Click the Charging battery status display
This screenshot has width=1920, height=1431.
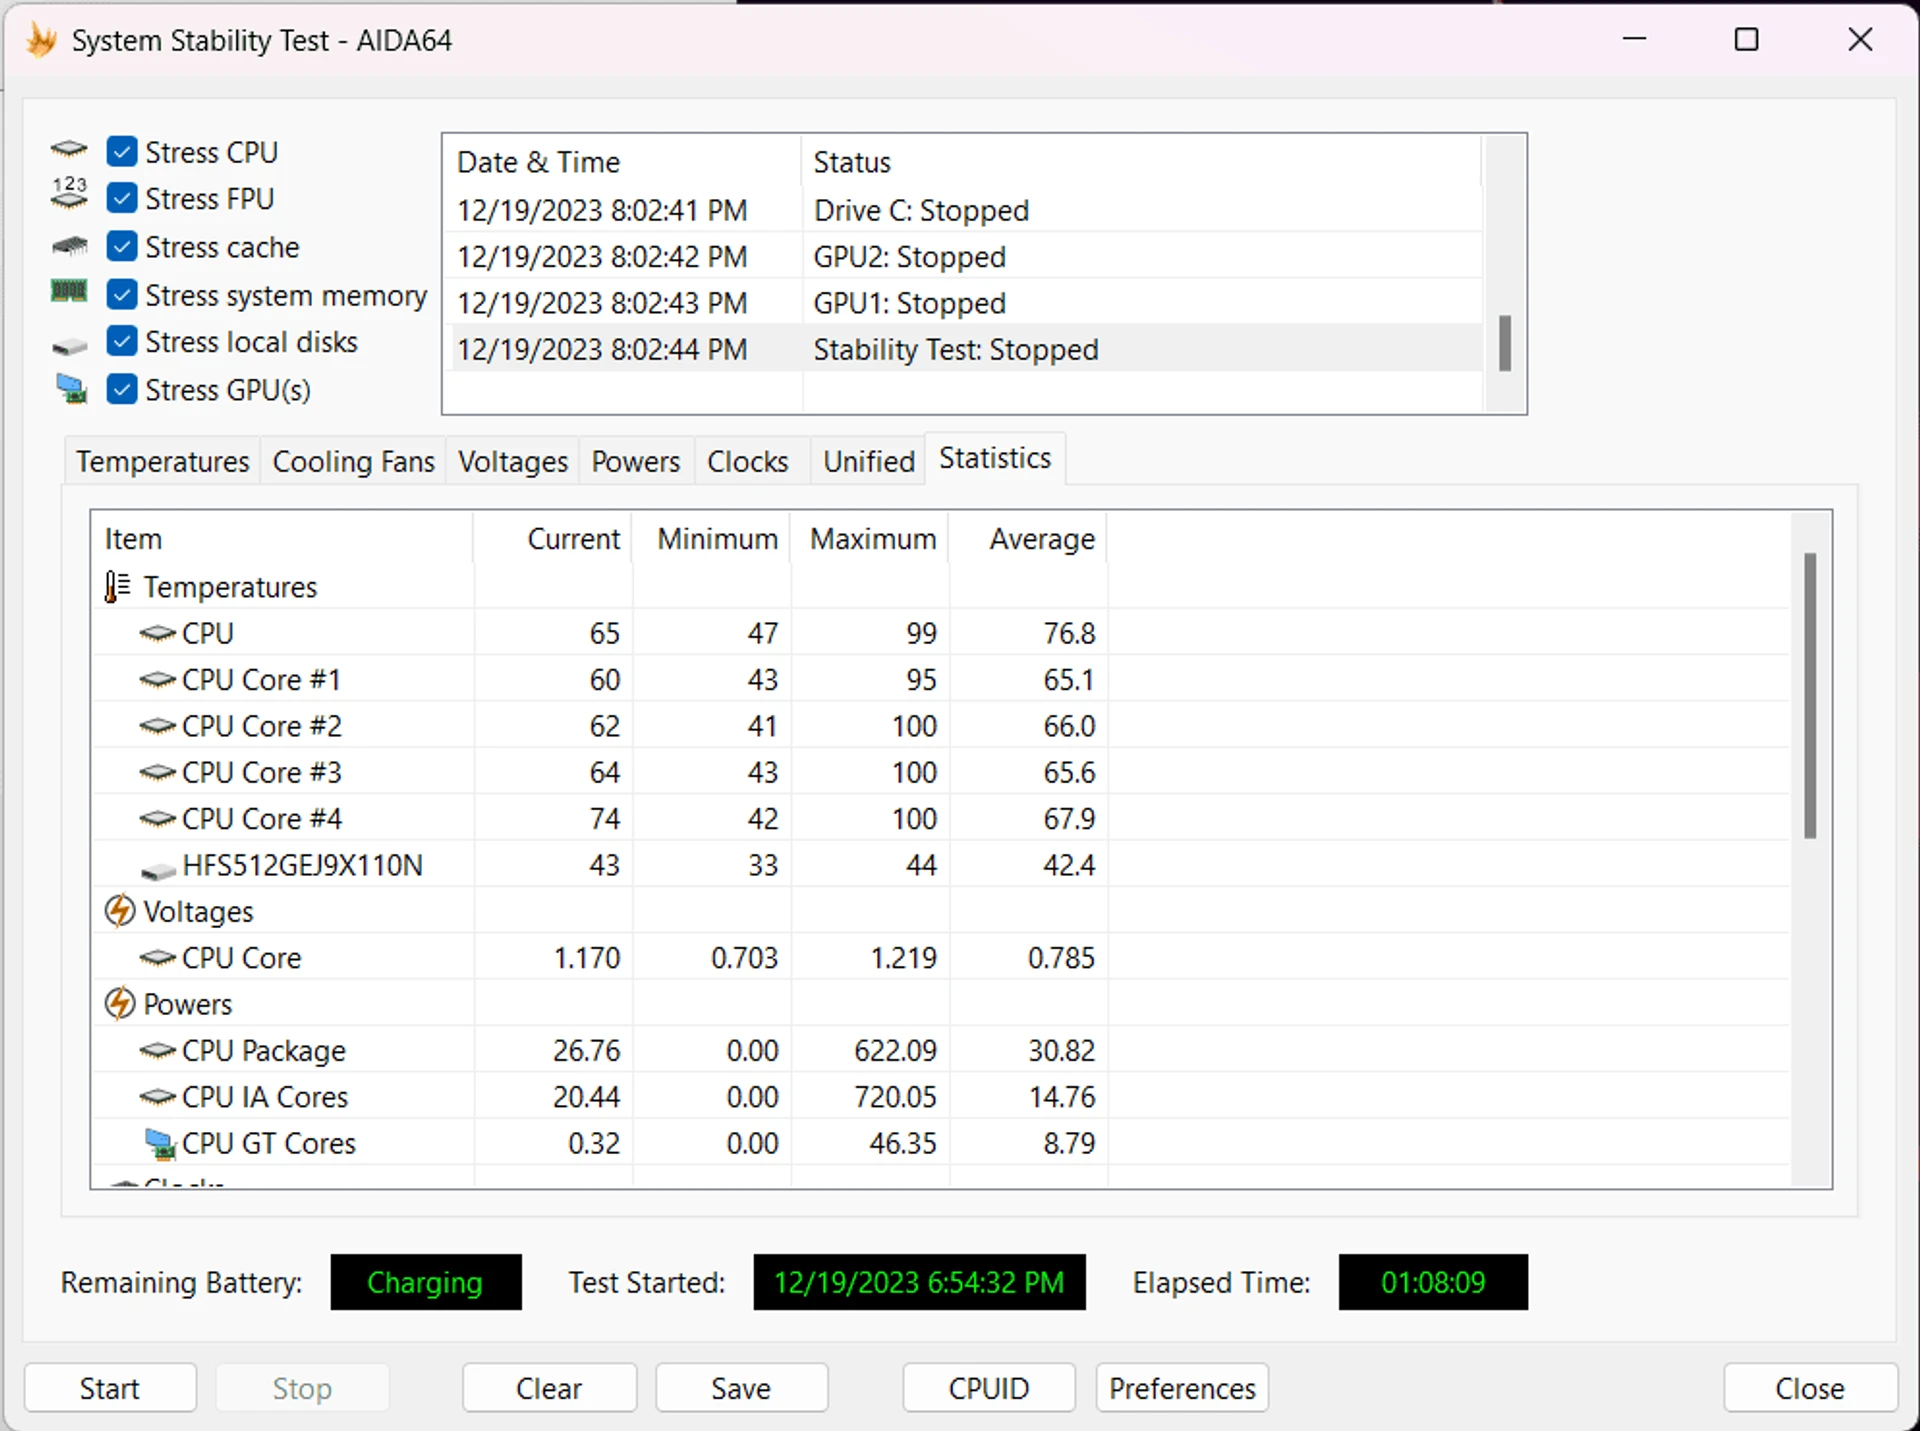[426, 1282]
